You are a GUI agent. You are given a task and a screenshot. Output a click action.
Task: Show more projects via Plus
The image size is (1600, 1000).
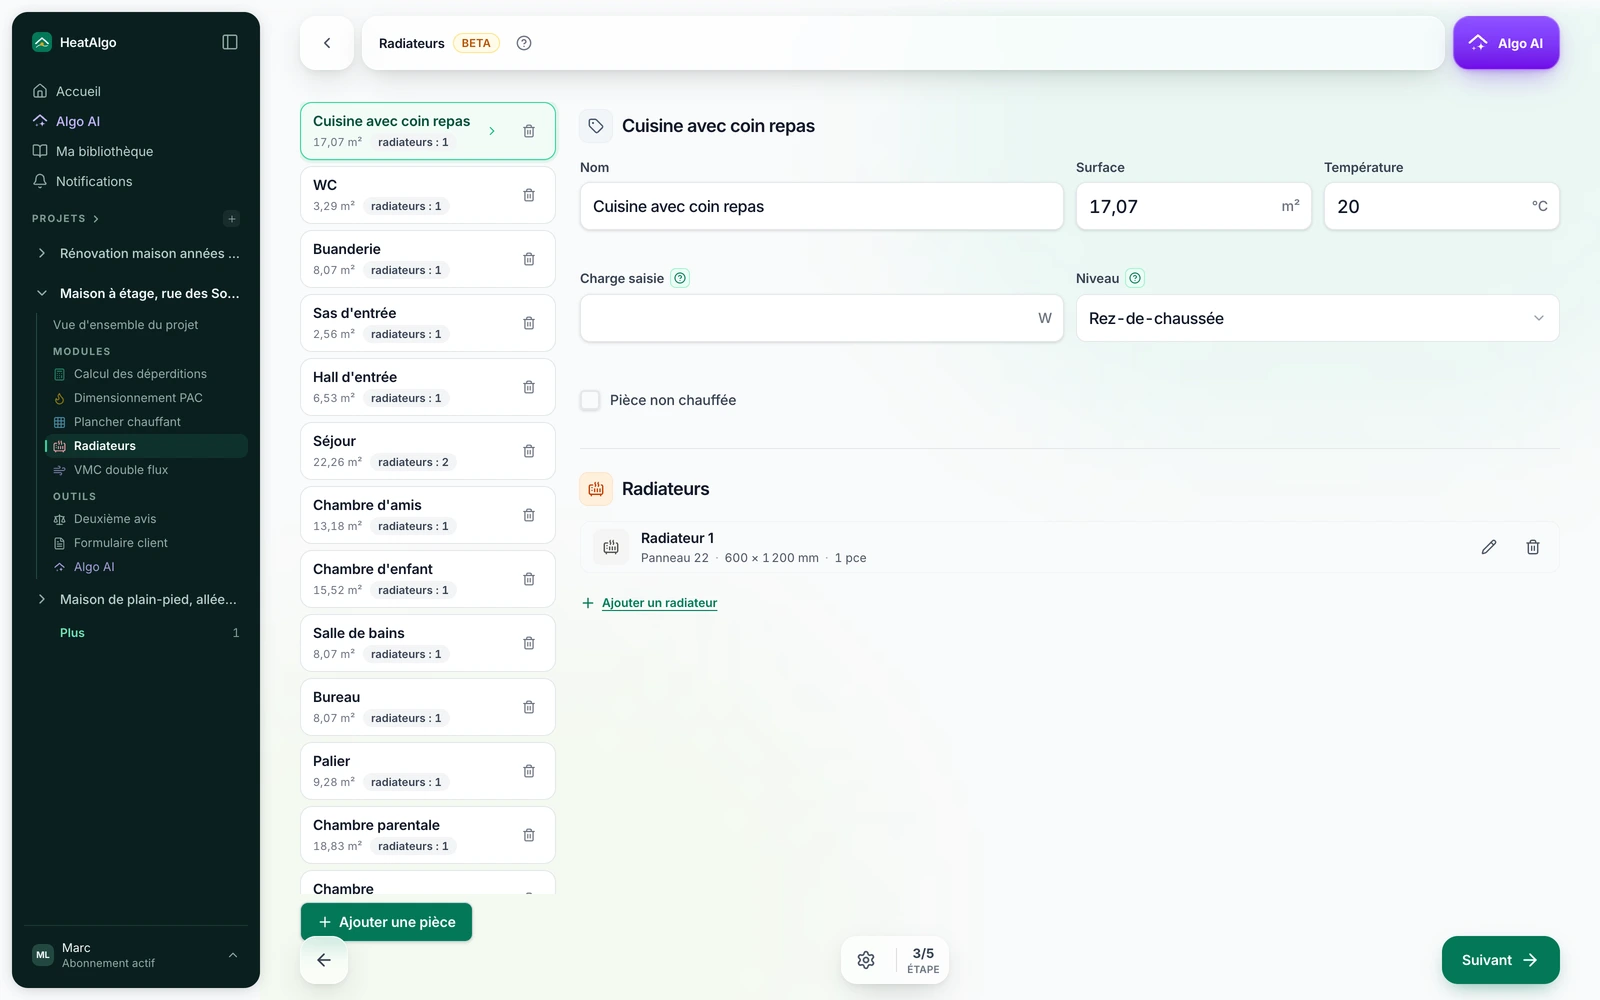(x=72, y=633)
